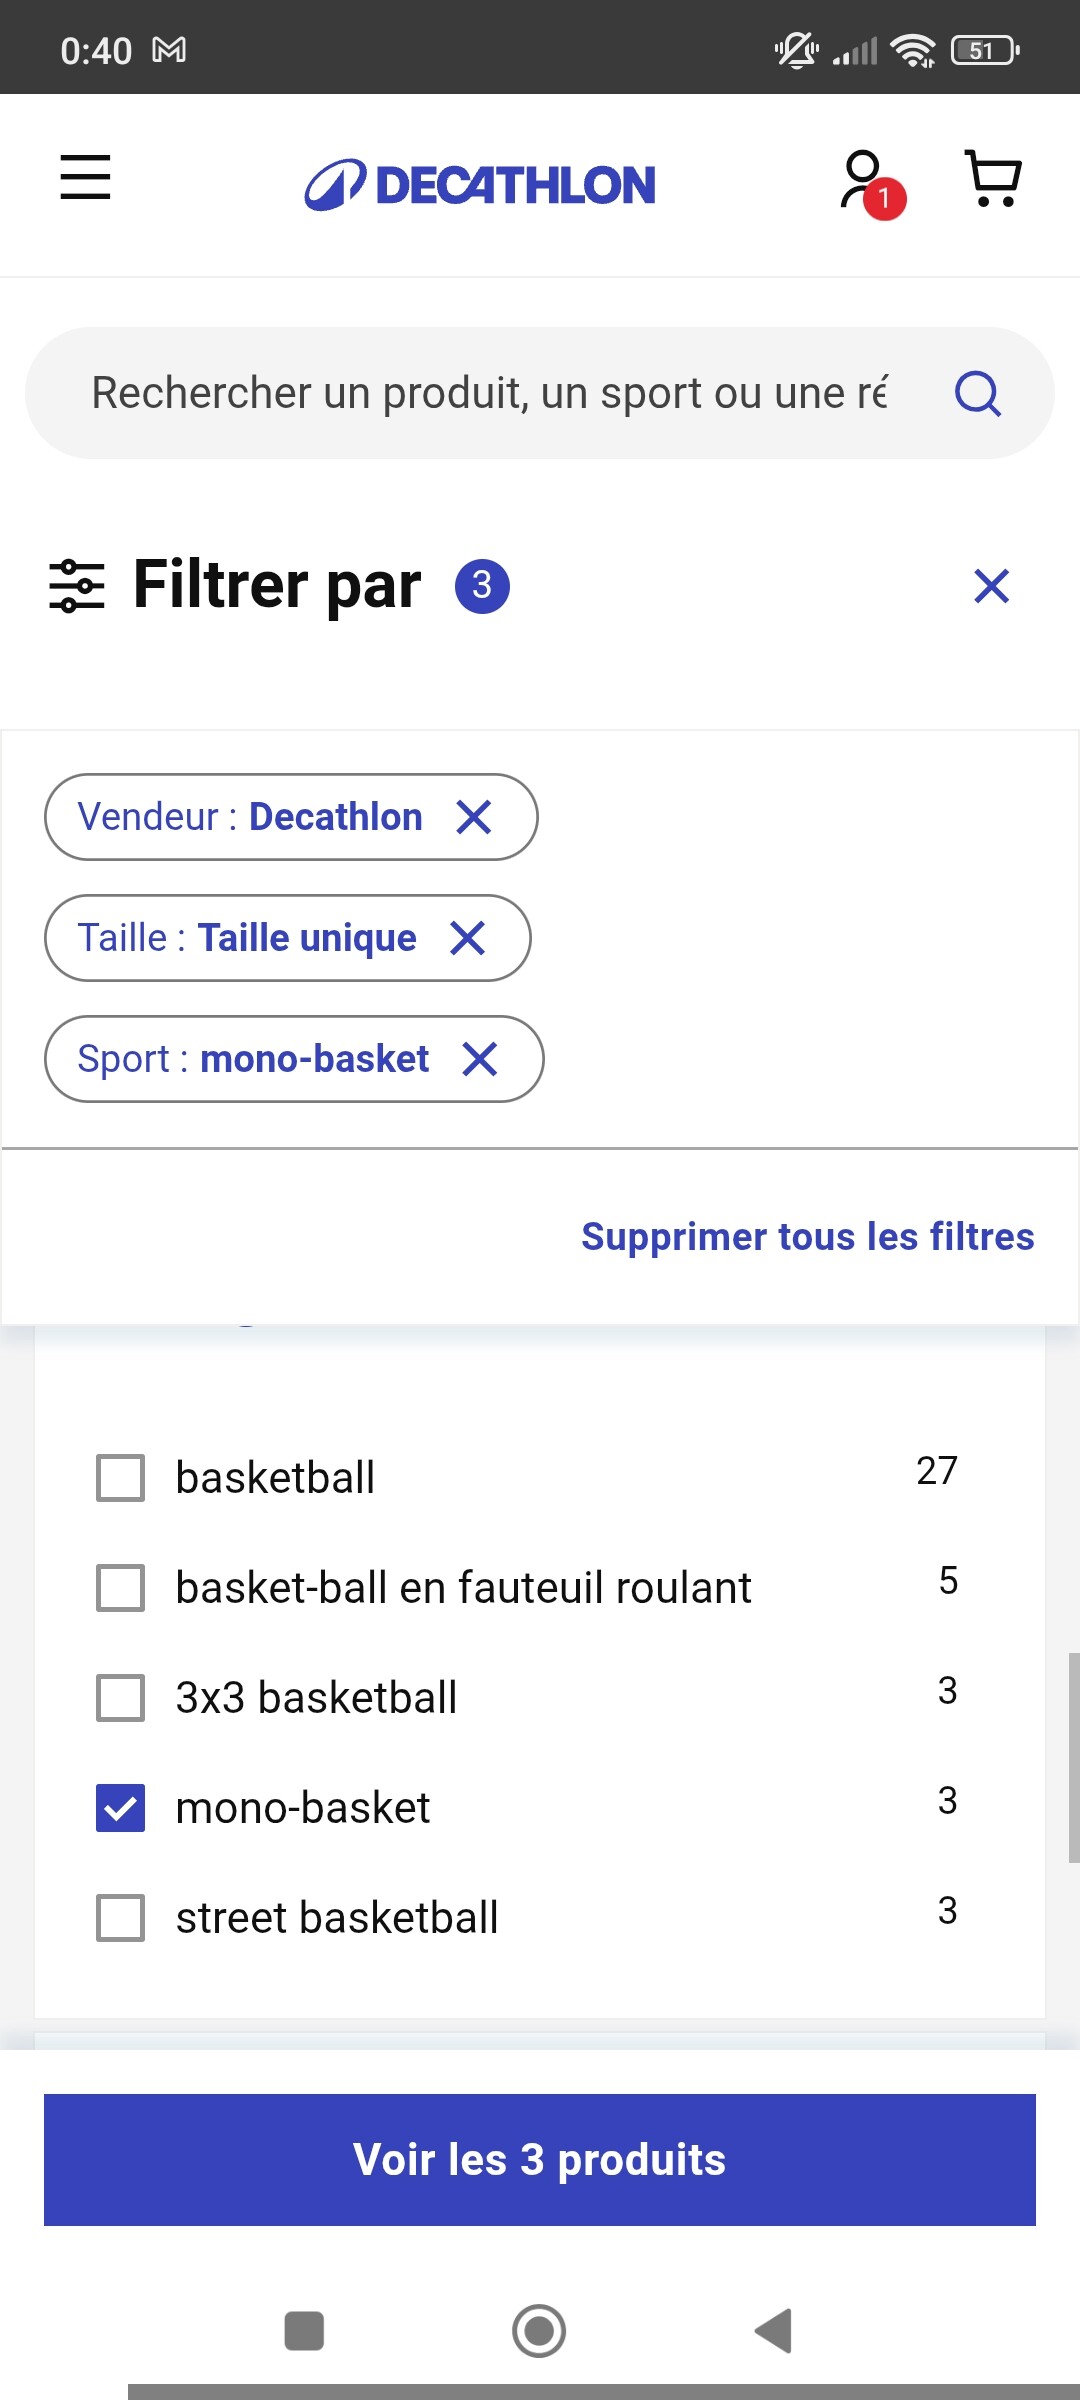Screen dimensions: 1080x2400
Task: Tap the Android home button
Action: pyautogui.click(x=539, y=2331)
